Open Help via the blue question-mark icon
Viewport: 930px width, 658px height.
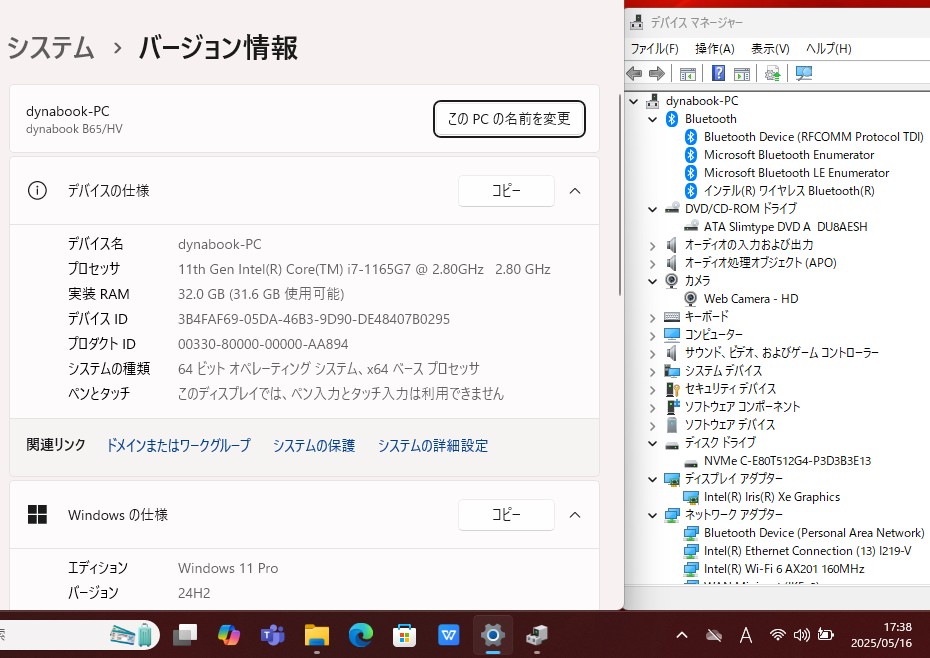pos(718,73)
